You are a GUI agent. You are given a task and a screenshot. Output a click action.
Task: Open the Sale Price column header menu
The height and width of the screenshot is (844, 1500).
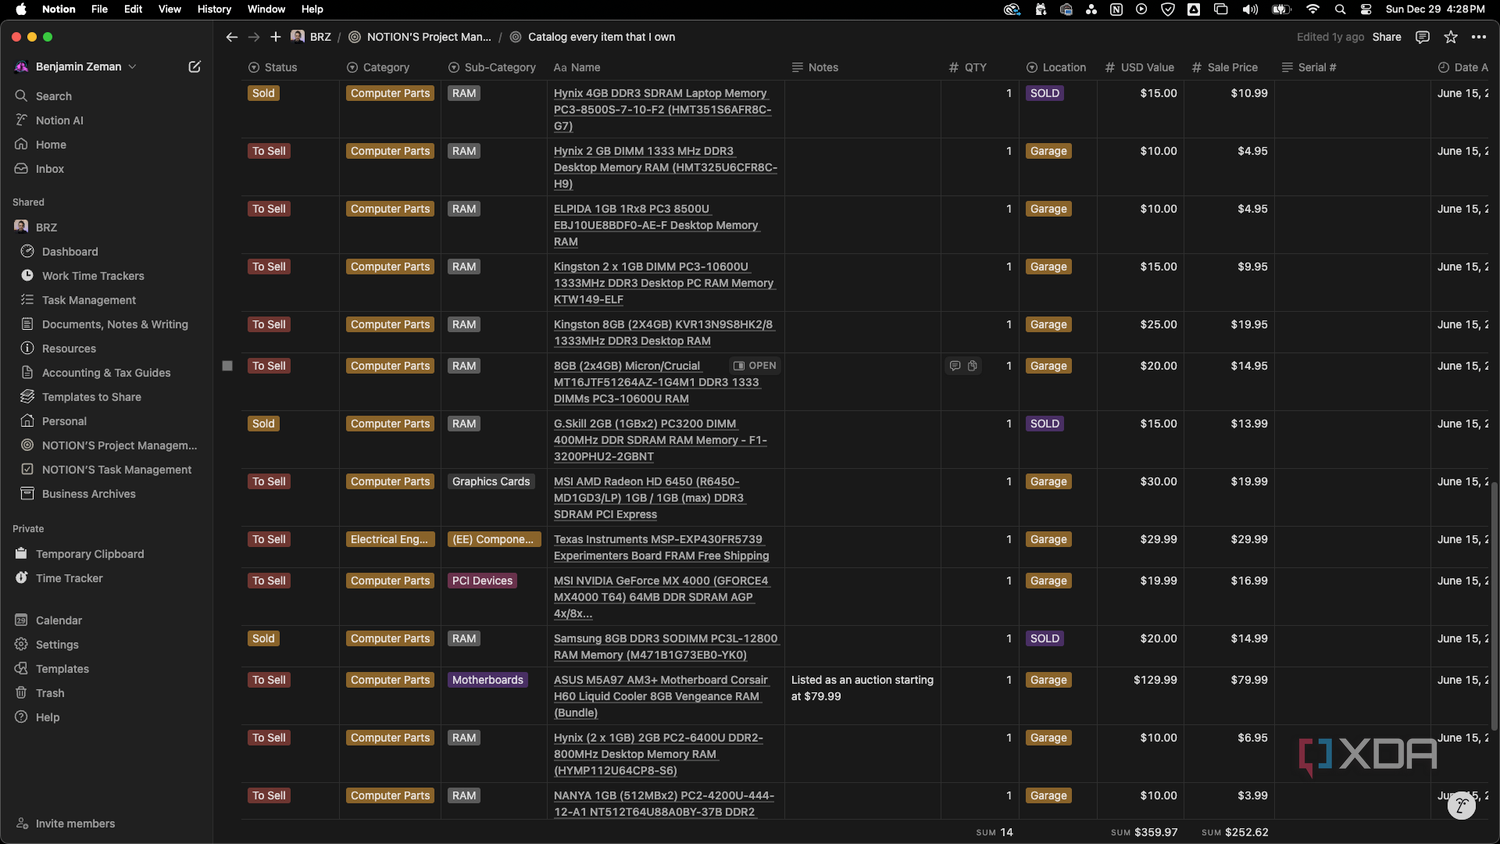(x=1225, y=67)
